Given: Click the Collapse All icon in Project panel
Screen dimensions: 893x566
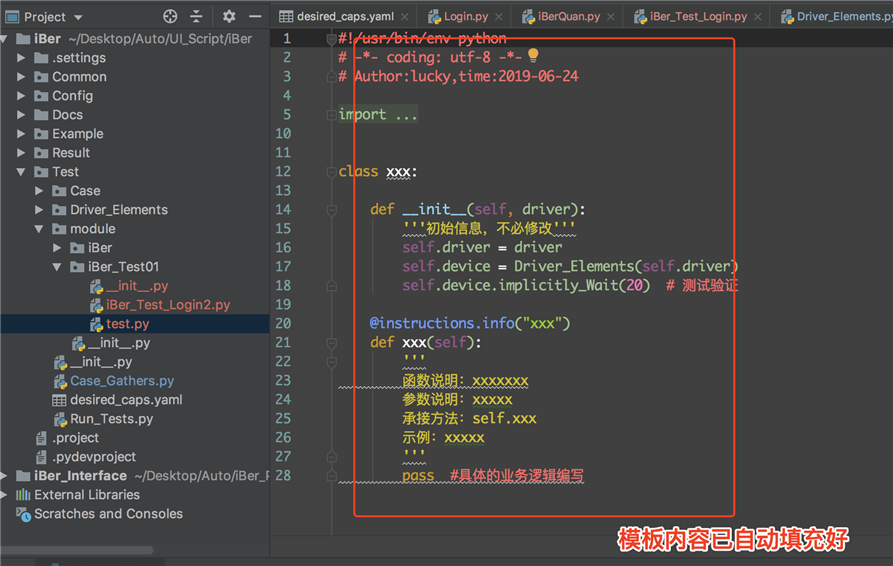Looking at the screenshot, I should click(x=196, y=16).
